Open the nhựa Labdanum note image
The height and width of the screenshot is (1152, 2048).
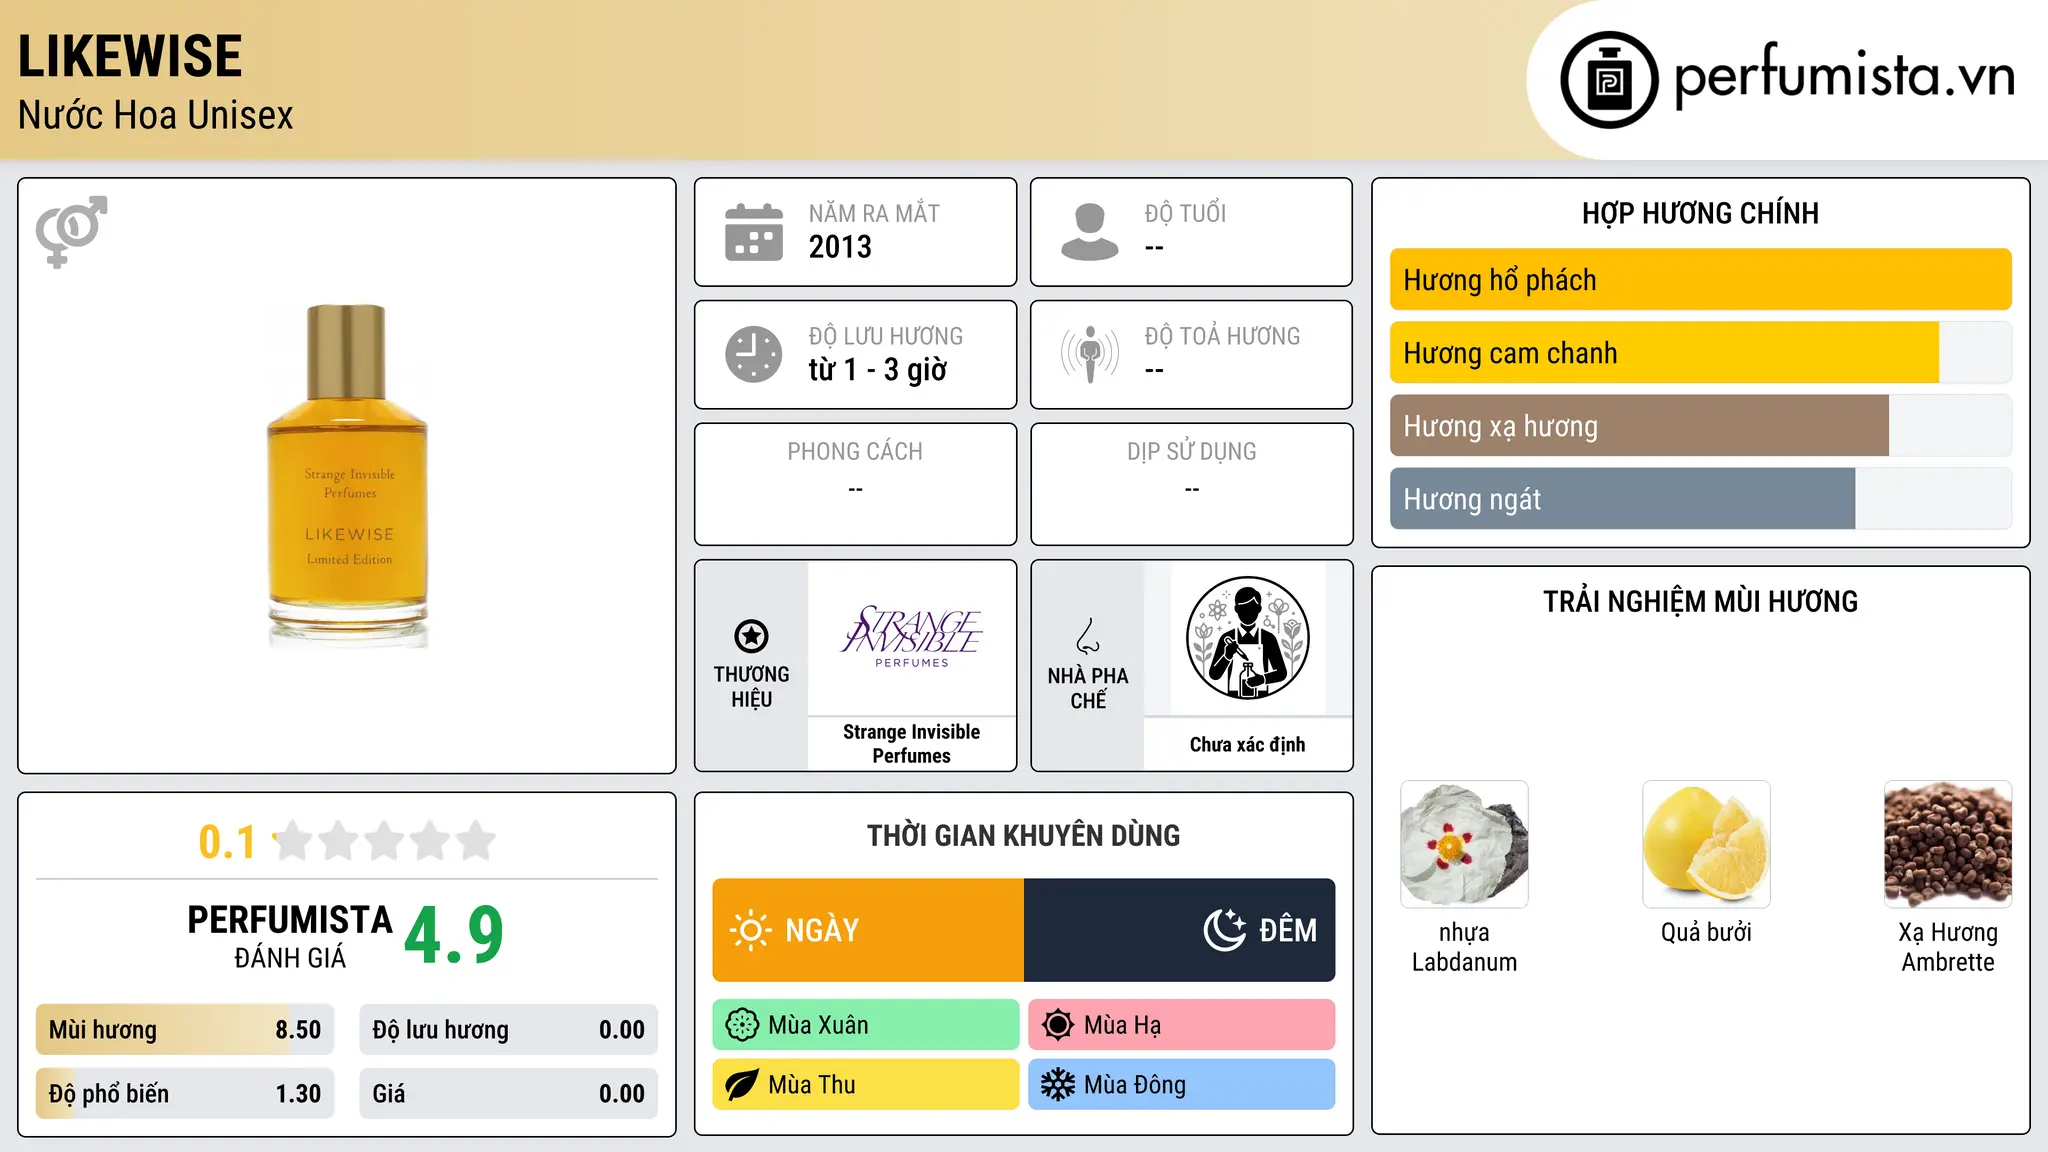[1464, 844]
